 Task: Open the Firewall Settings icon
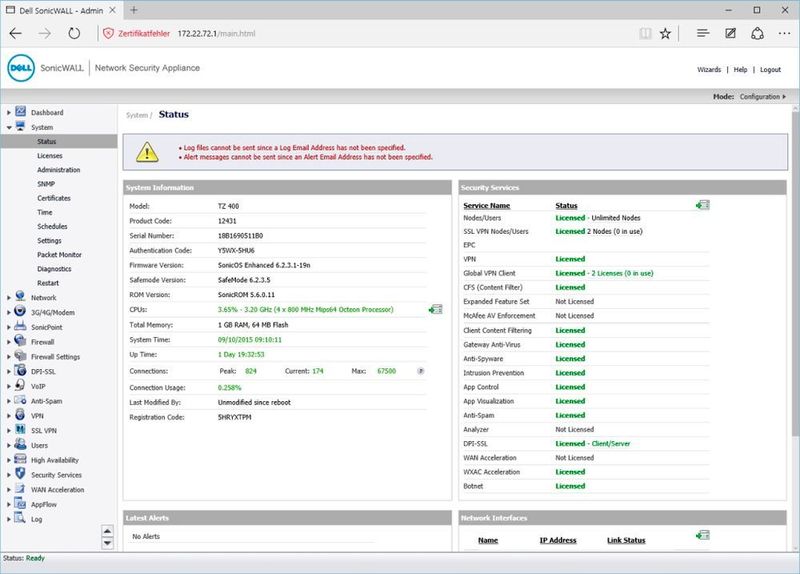coord(20,355)
